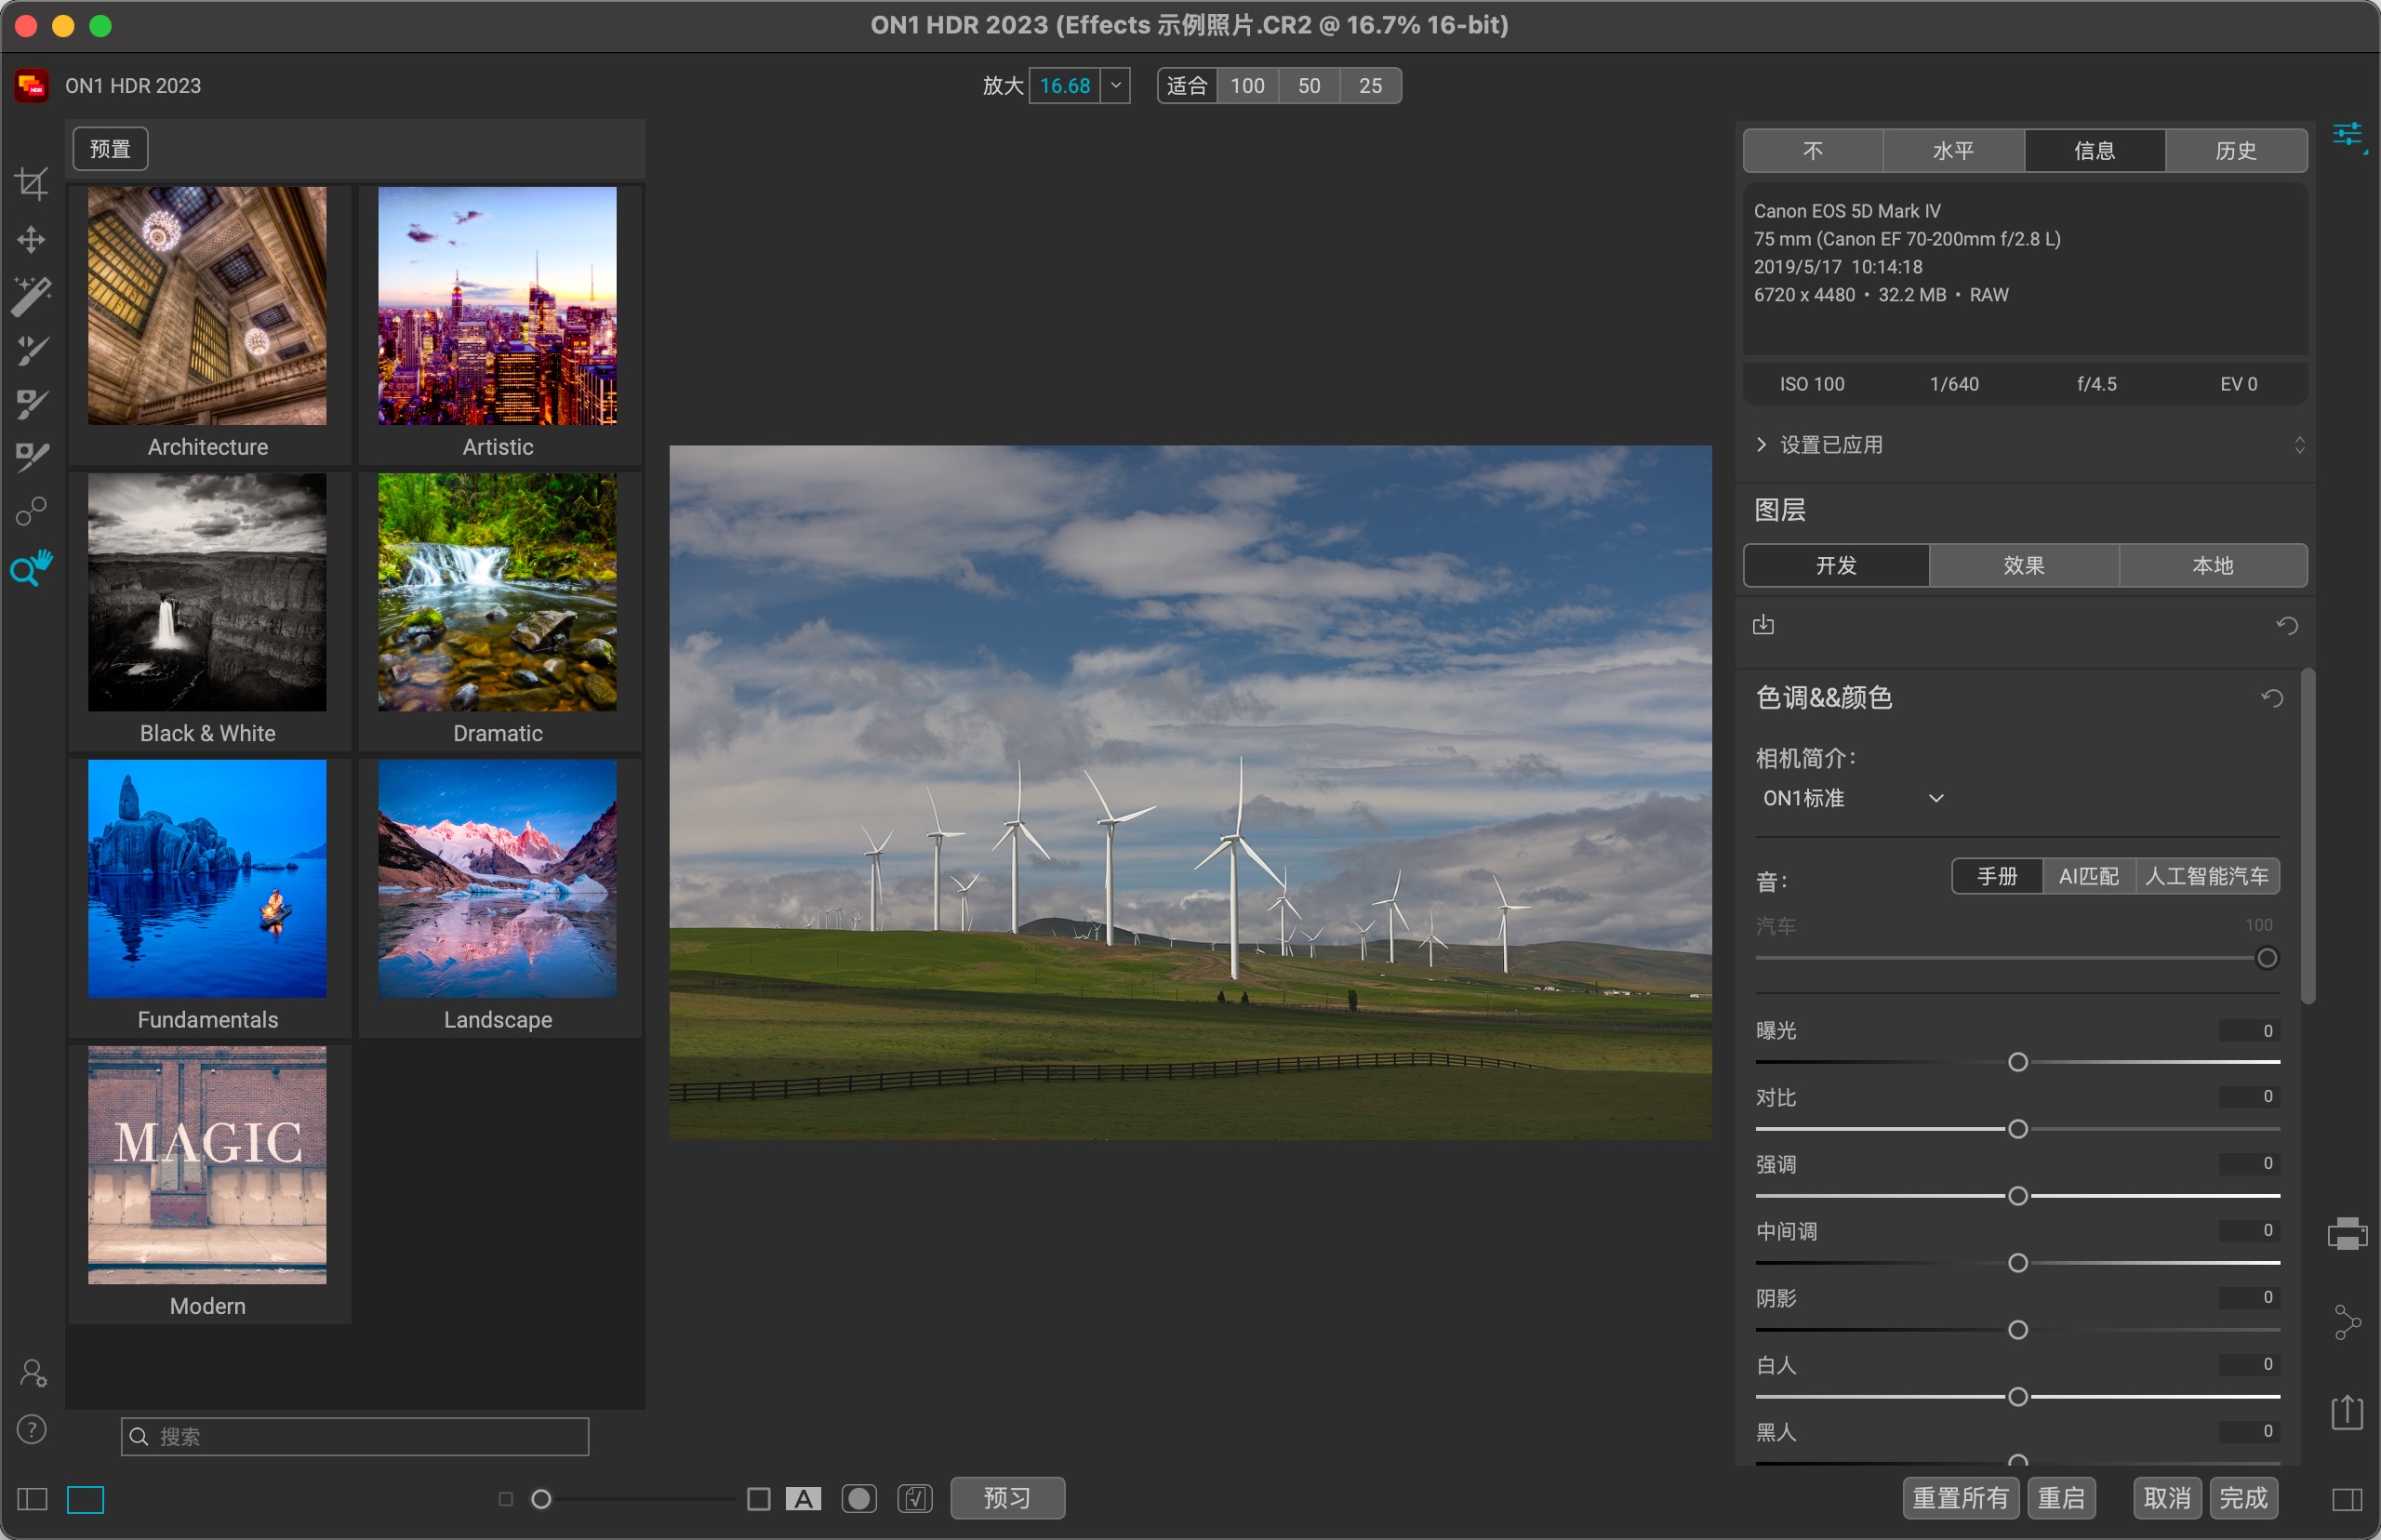Click the ON1 HDR app logo
Viewport: 2381px width, 1540px height.
pyautogui.click(x=32, y=86)
